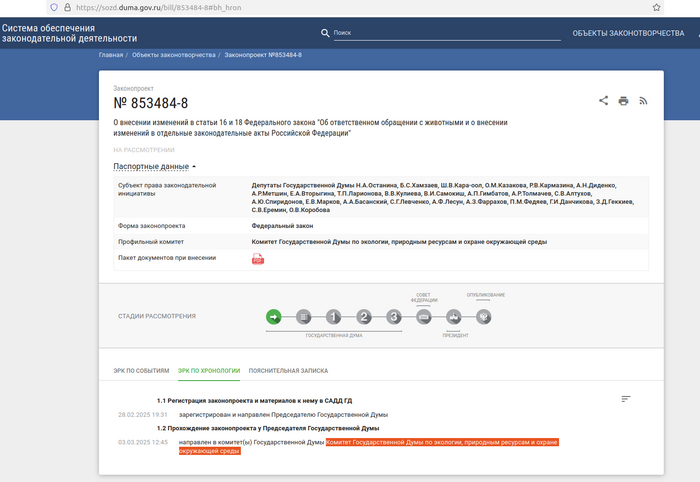Click the 03.03.2025 12:45 timestamp
This screenshot has height=482, width=700.
tap(142, 442)
